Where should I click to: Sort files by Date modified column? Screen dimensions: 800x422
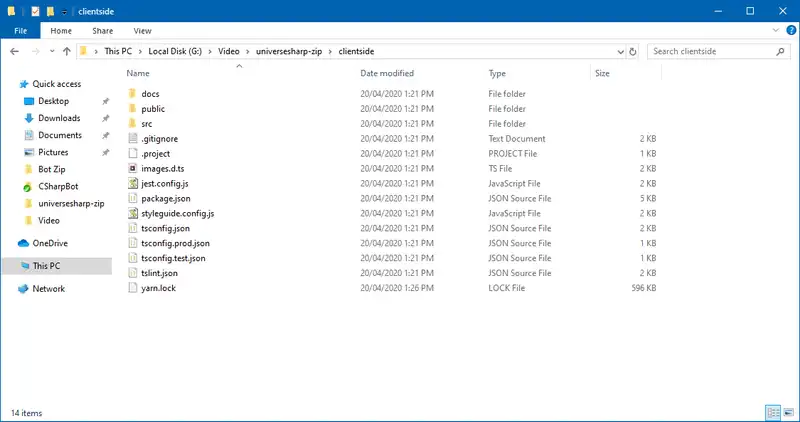pos(387,73)
